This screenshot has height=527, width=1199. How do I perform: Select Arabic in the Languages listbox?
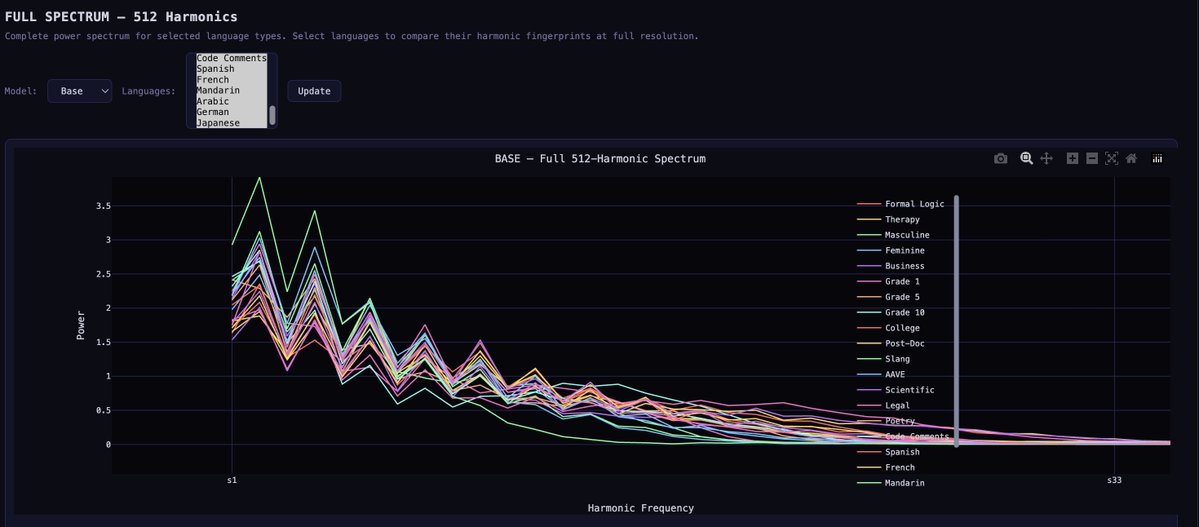[x=231, y=101]
